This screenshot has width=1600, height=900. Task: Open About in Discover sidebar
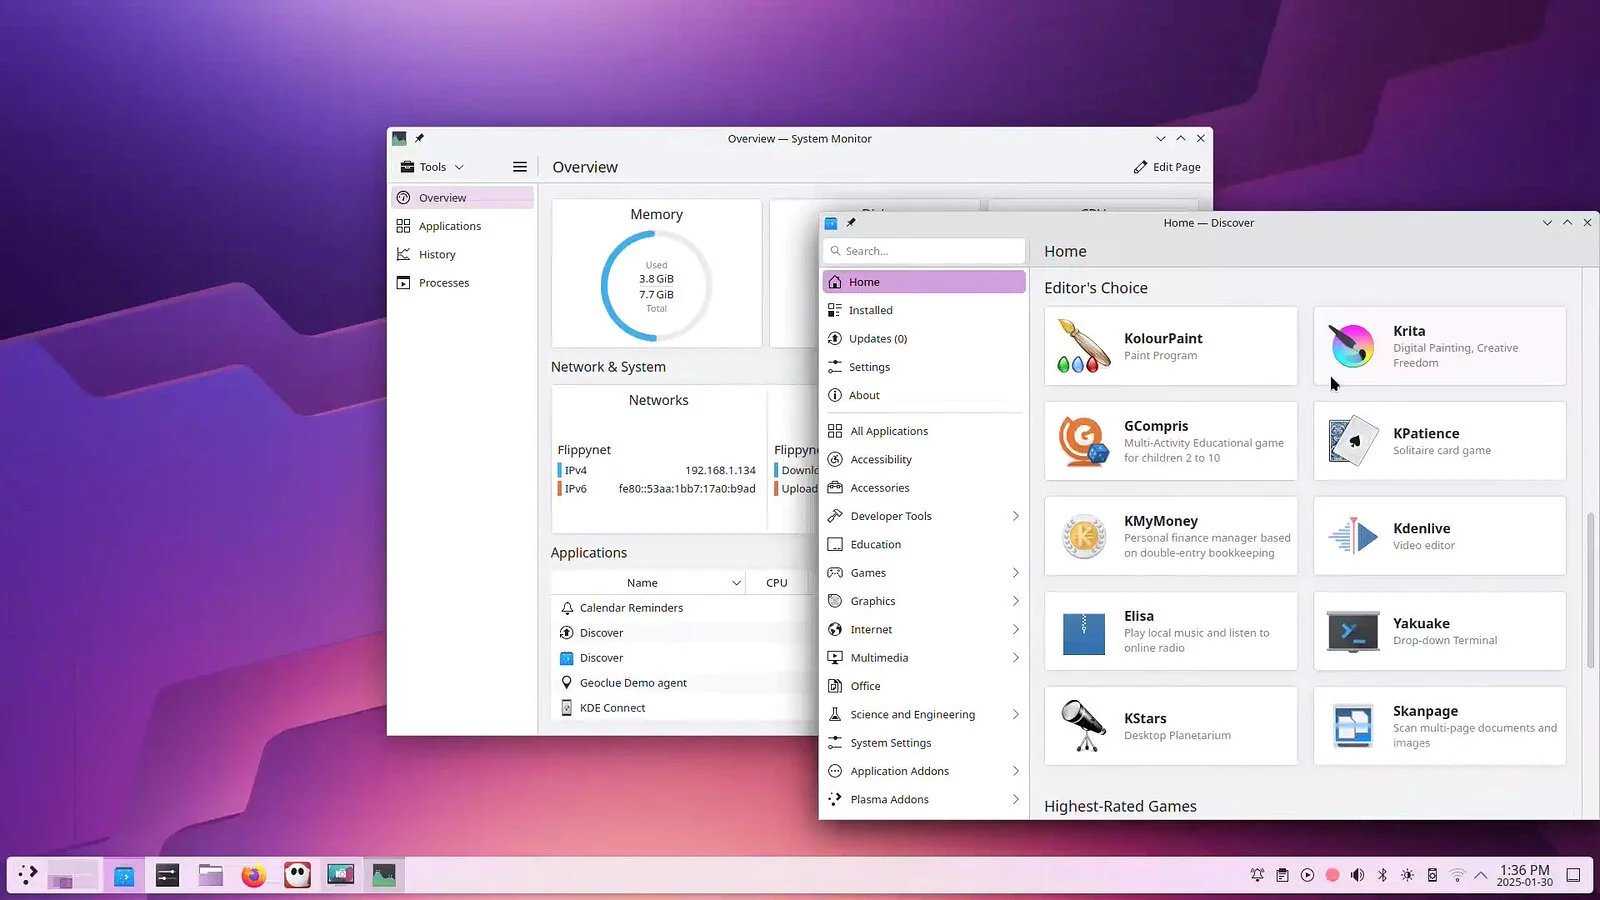[x=924, y=395]
